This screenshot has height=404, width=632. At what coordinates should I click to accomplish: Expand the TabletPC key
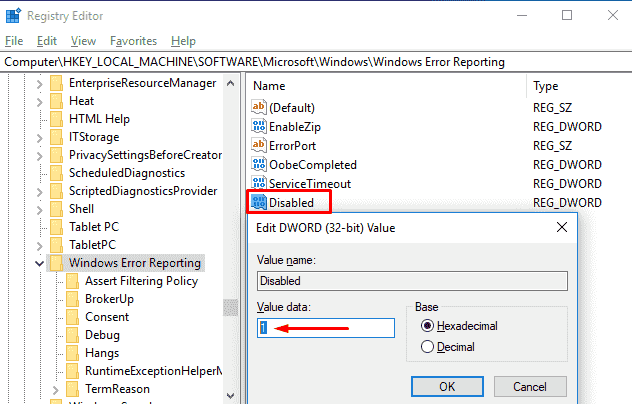coord(39,246)
